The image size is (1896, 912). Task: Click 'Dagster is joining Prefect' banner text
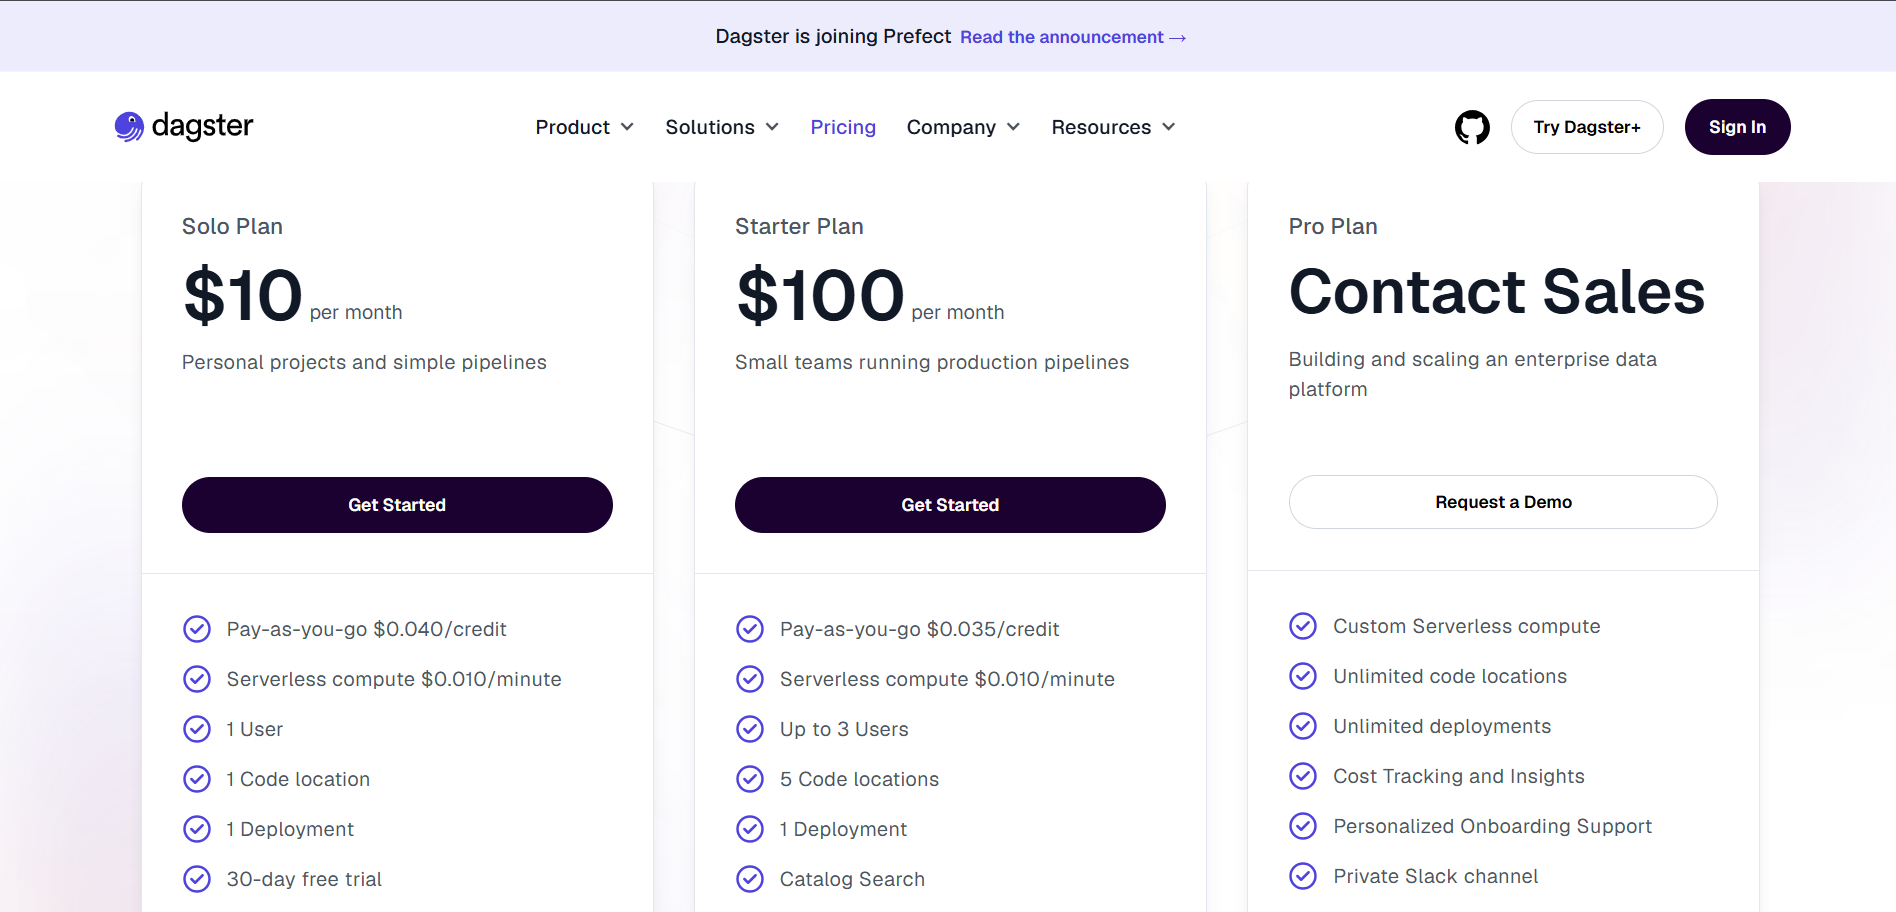click(833, 36)
